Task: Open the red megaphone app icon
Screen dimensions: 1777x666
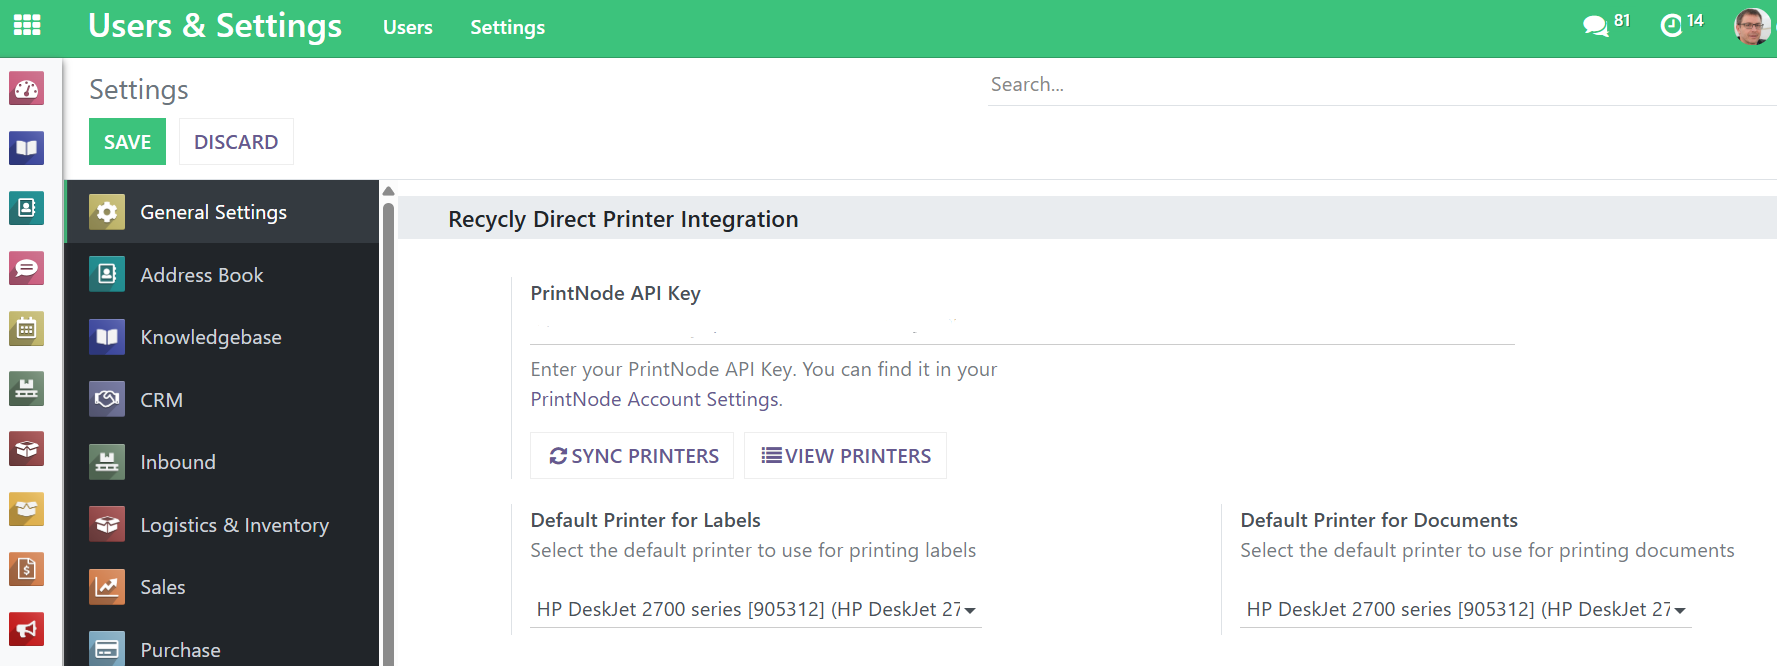Action: pyautogui.click(x=27, y=629)
